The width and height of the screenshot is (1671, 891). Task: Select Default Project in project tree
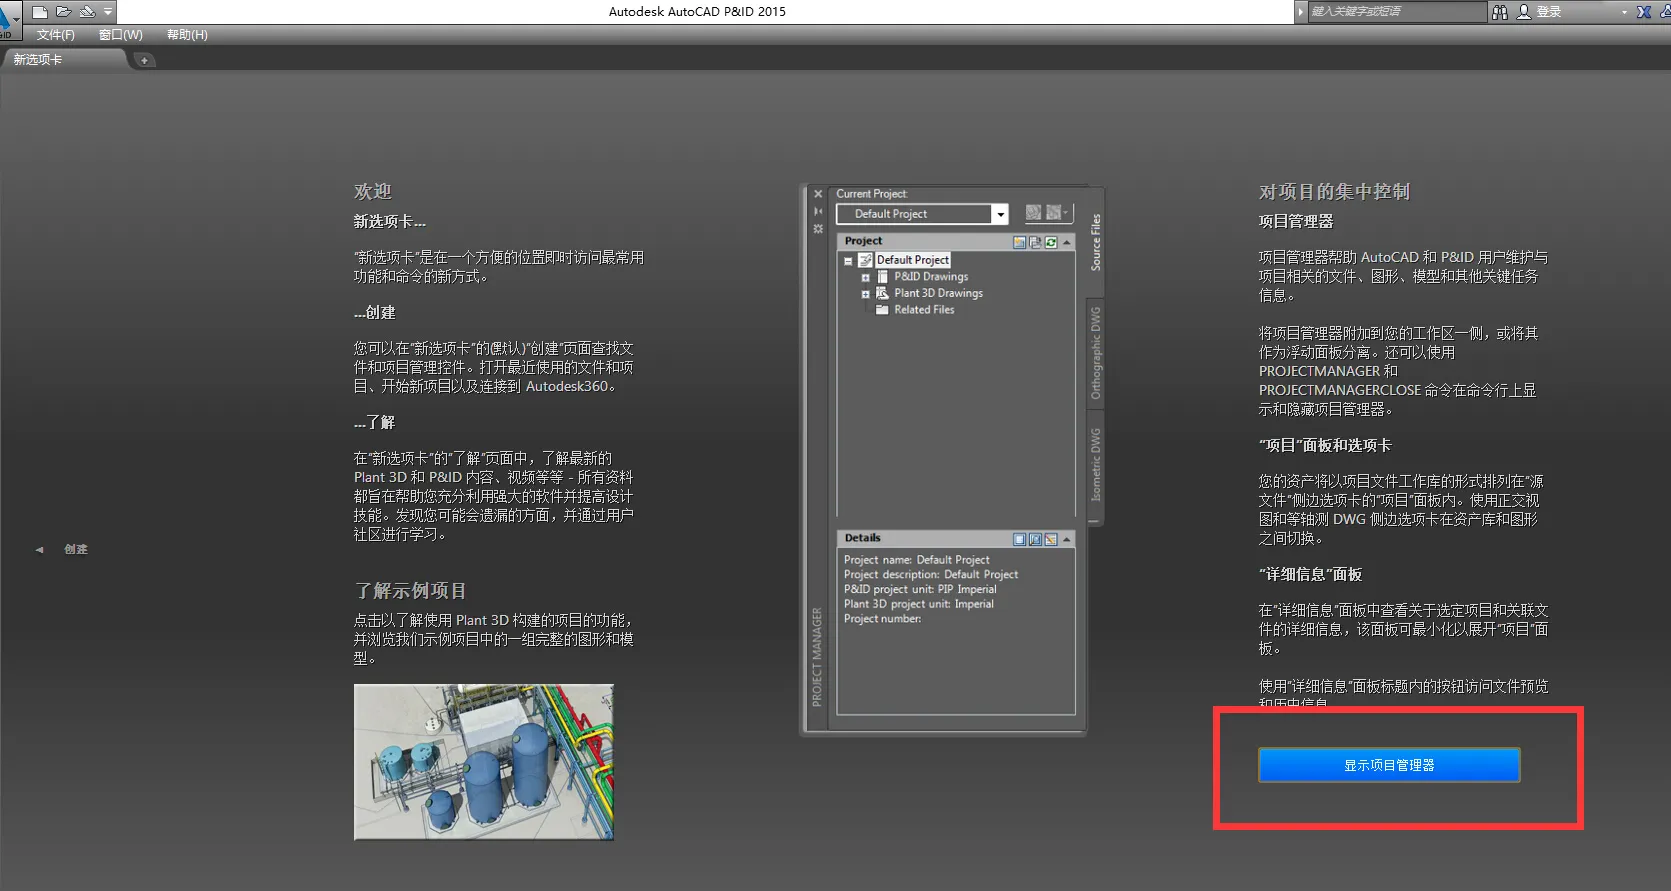[x=912, y=260]
